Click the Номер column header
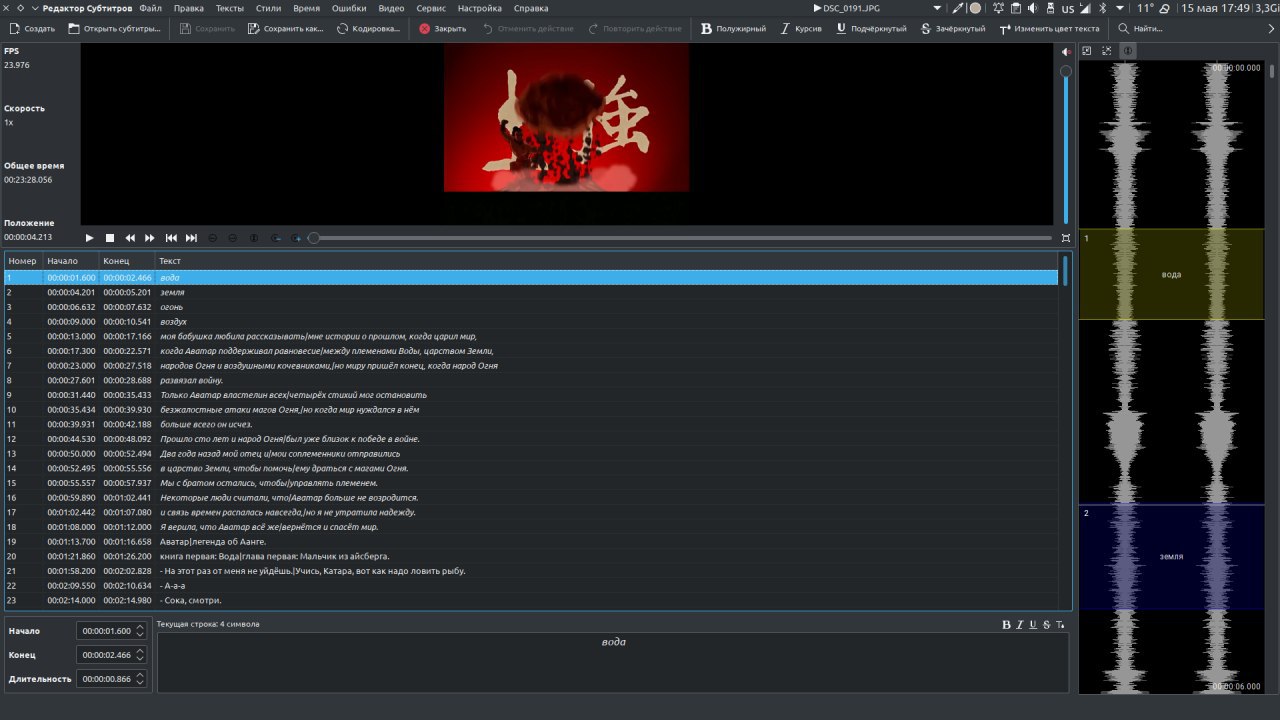 click(23, 261)
